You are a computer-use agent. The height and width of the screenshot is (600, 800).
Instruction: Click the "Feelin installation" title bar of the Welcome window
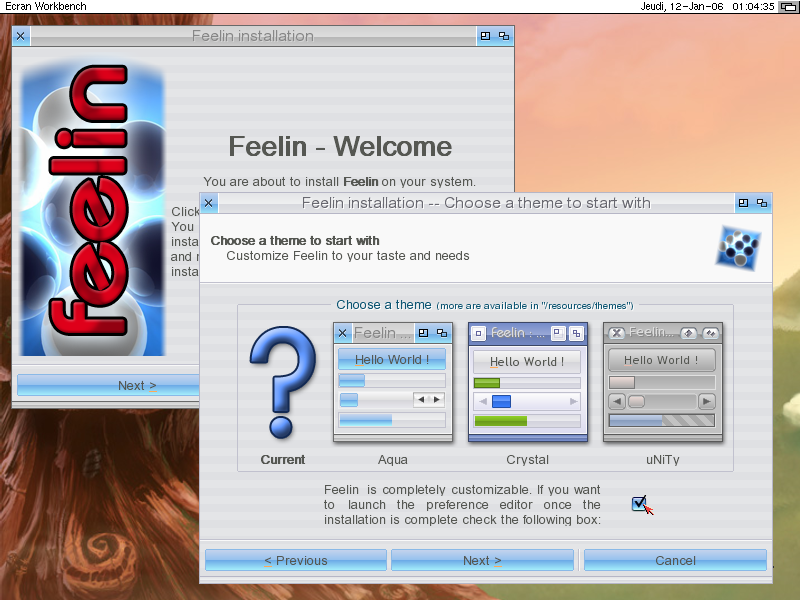click(253, 36)
